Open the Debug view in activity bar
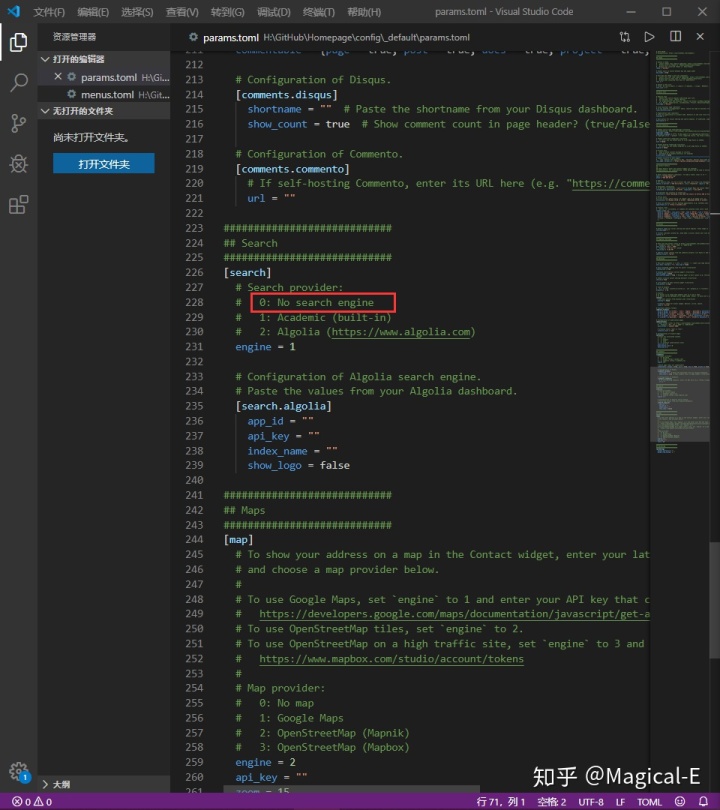 pos(19,164)
